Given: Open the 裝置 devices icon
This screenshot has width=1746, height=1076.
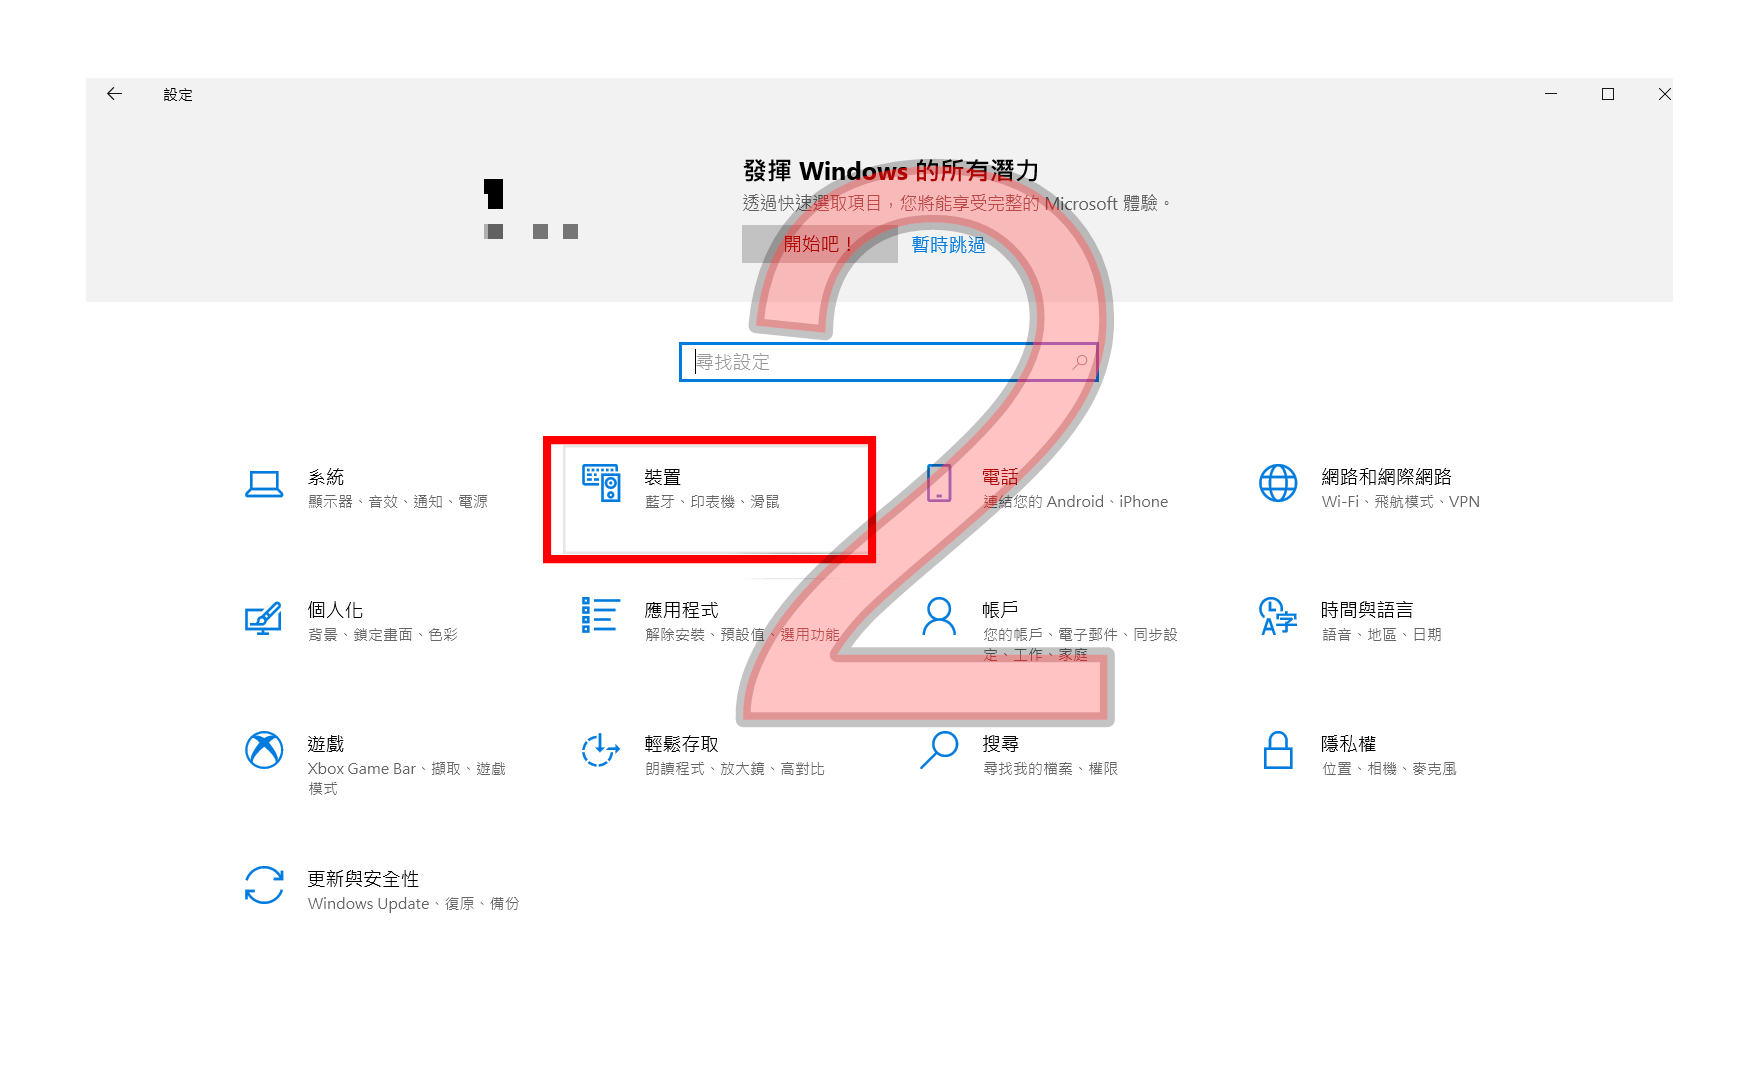Looking at the screenshot, I should [x=602, y=483].
